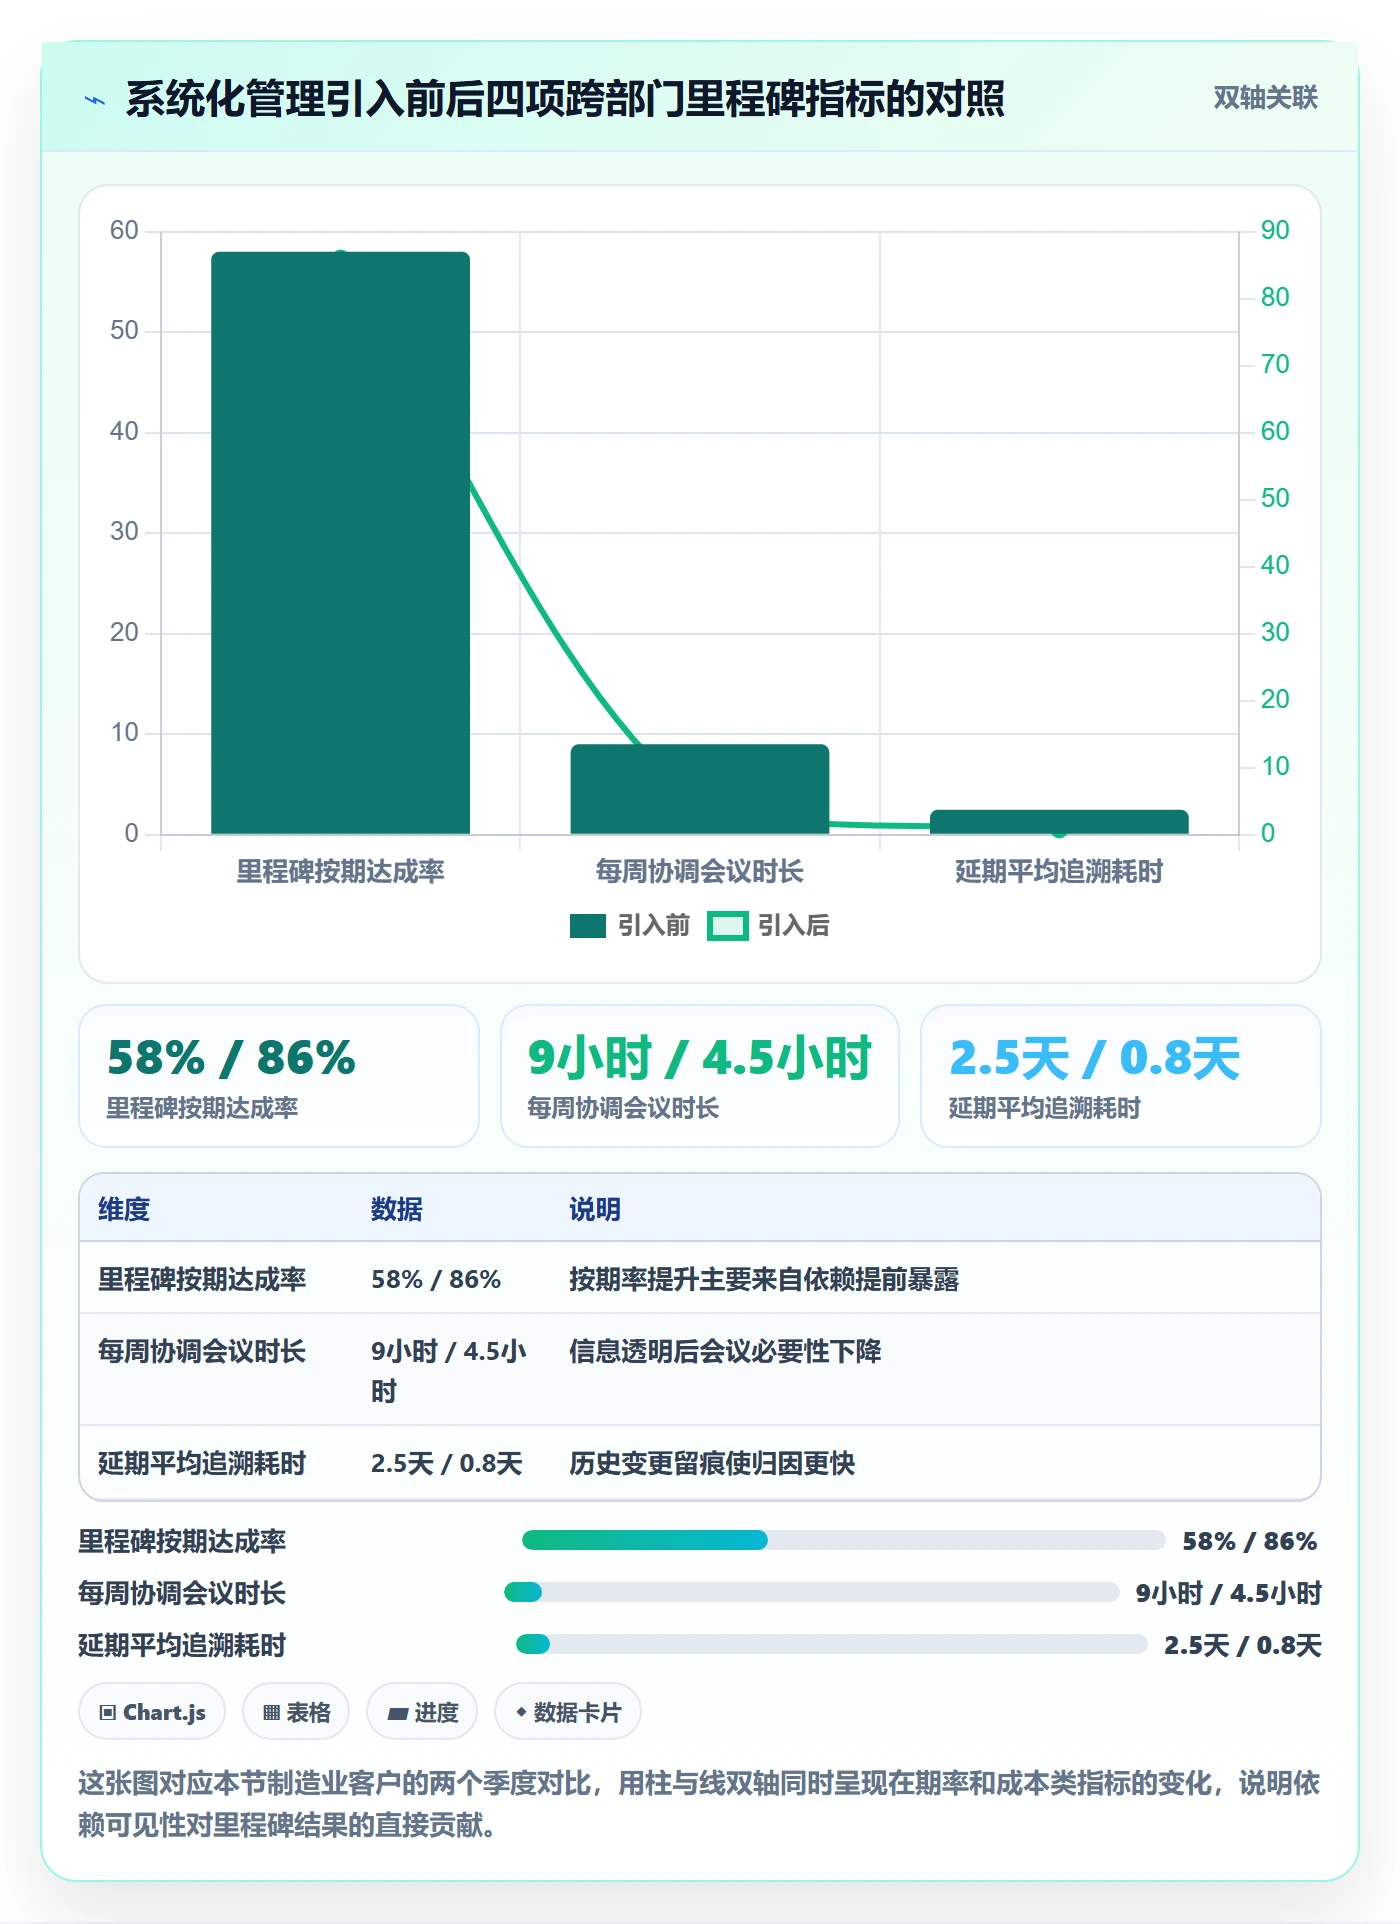The width and height of the screenshot is (1400, 1924).
Task: Open the 58% / 86% data card
Action: tap(279, 1076)
